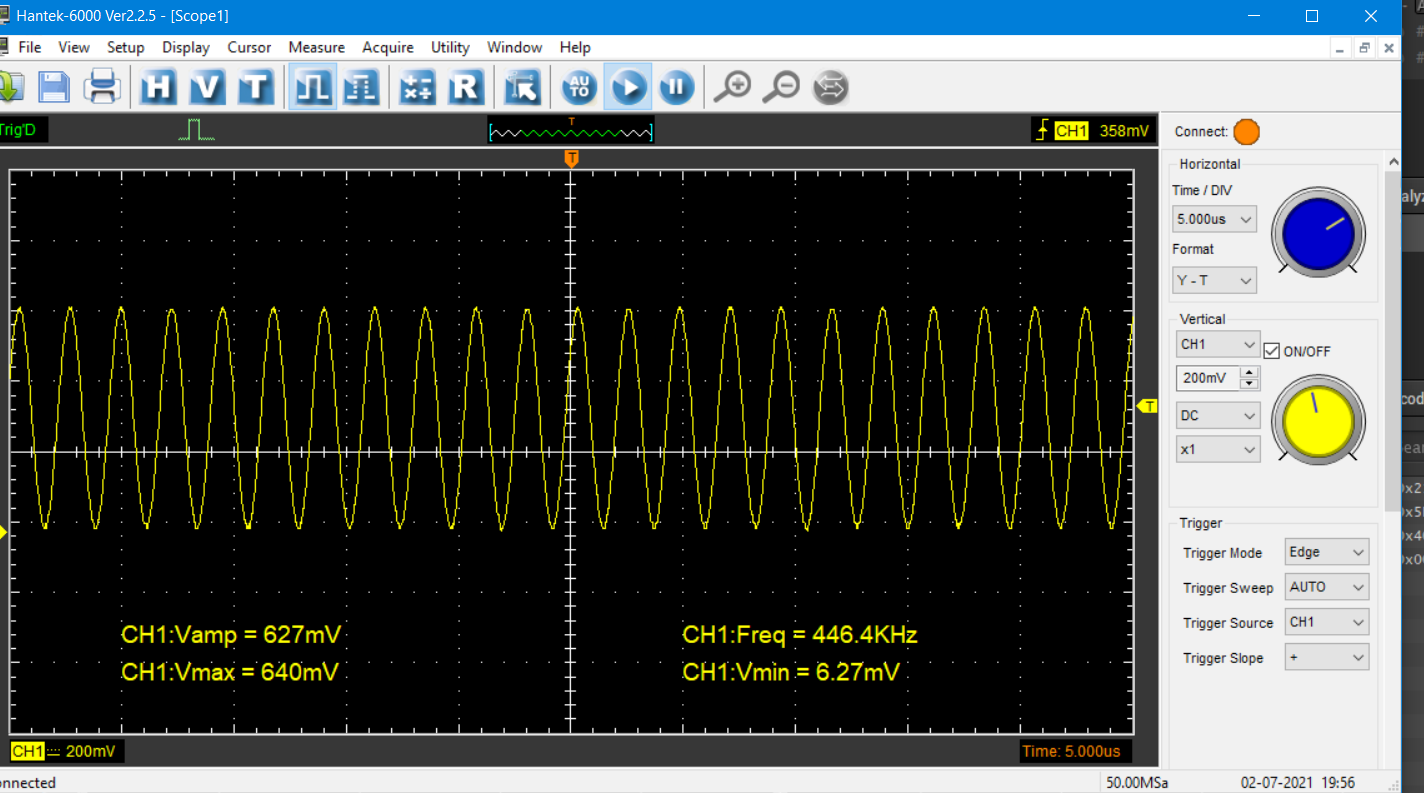Viewport: 1424px width, 793px height.
Task: Click the 200mV voltage input field
Action: coord(1207,379)
